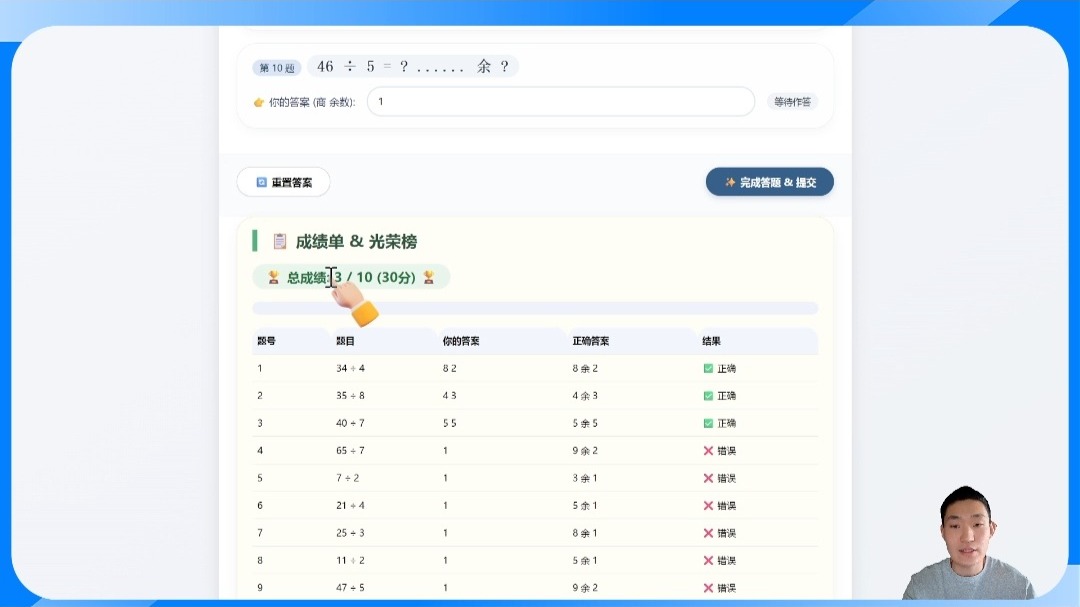Click correct answer 3 余 1 cell

click(585, 478)
